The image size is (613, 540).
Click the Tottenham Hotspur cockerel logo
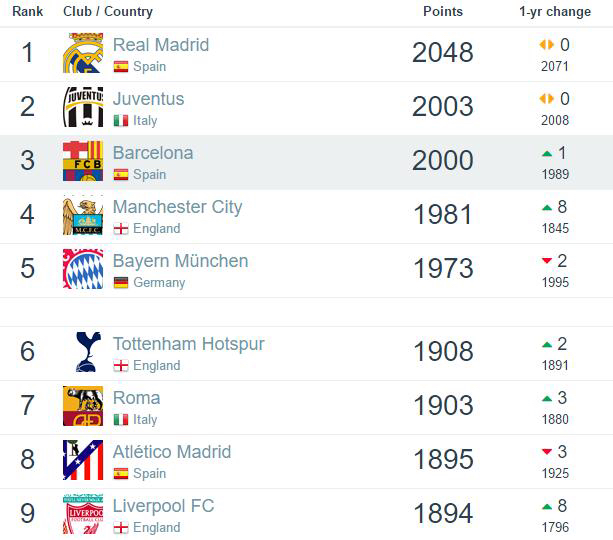click(x=83, y=352)
